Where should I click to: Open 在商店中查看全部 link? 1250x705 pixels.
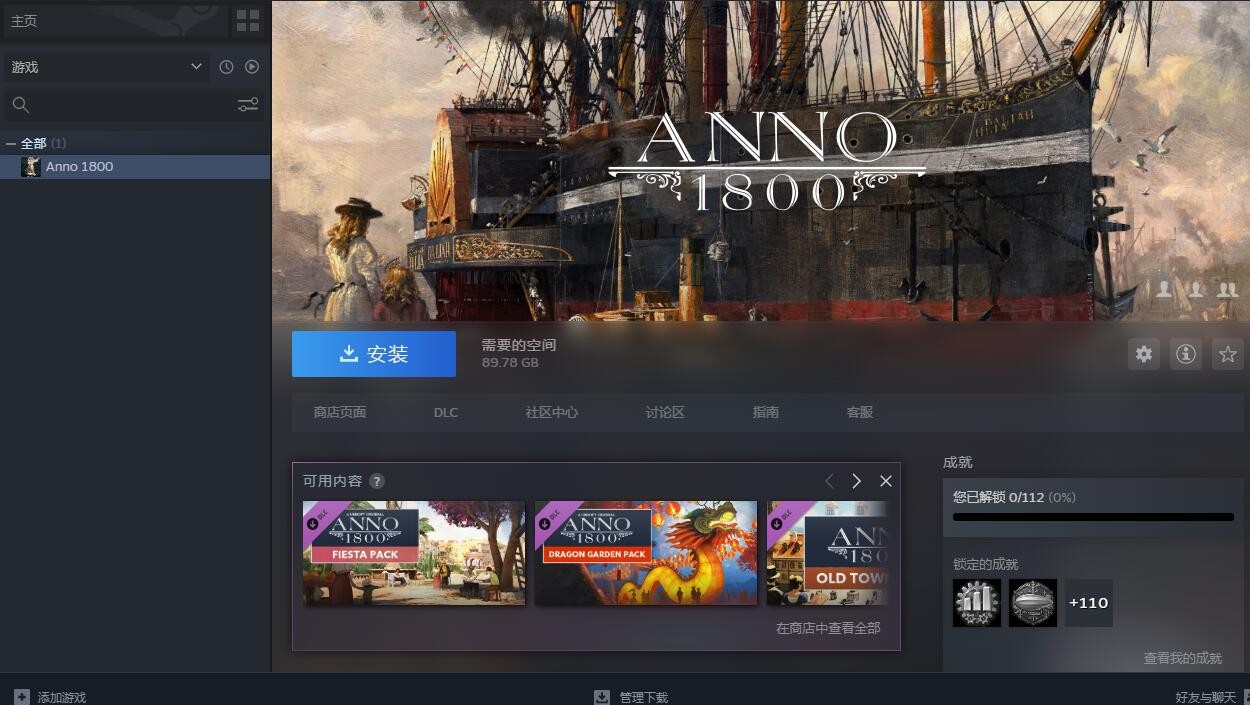[828, 628]
